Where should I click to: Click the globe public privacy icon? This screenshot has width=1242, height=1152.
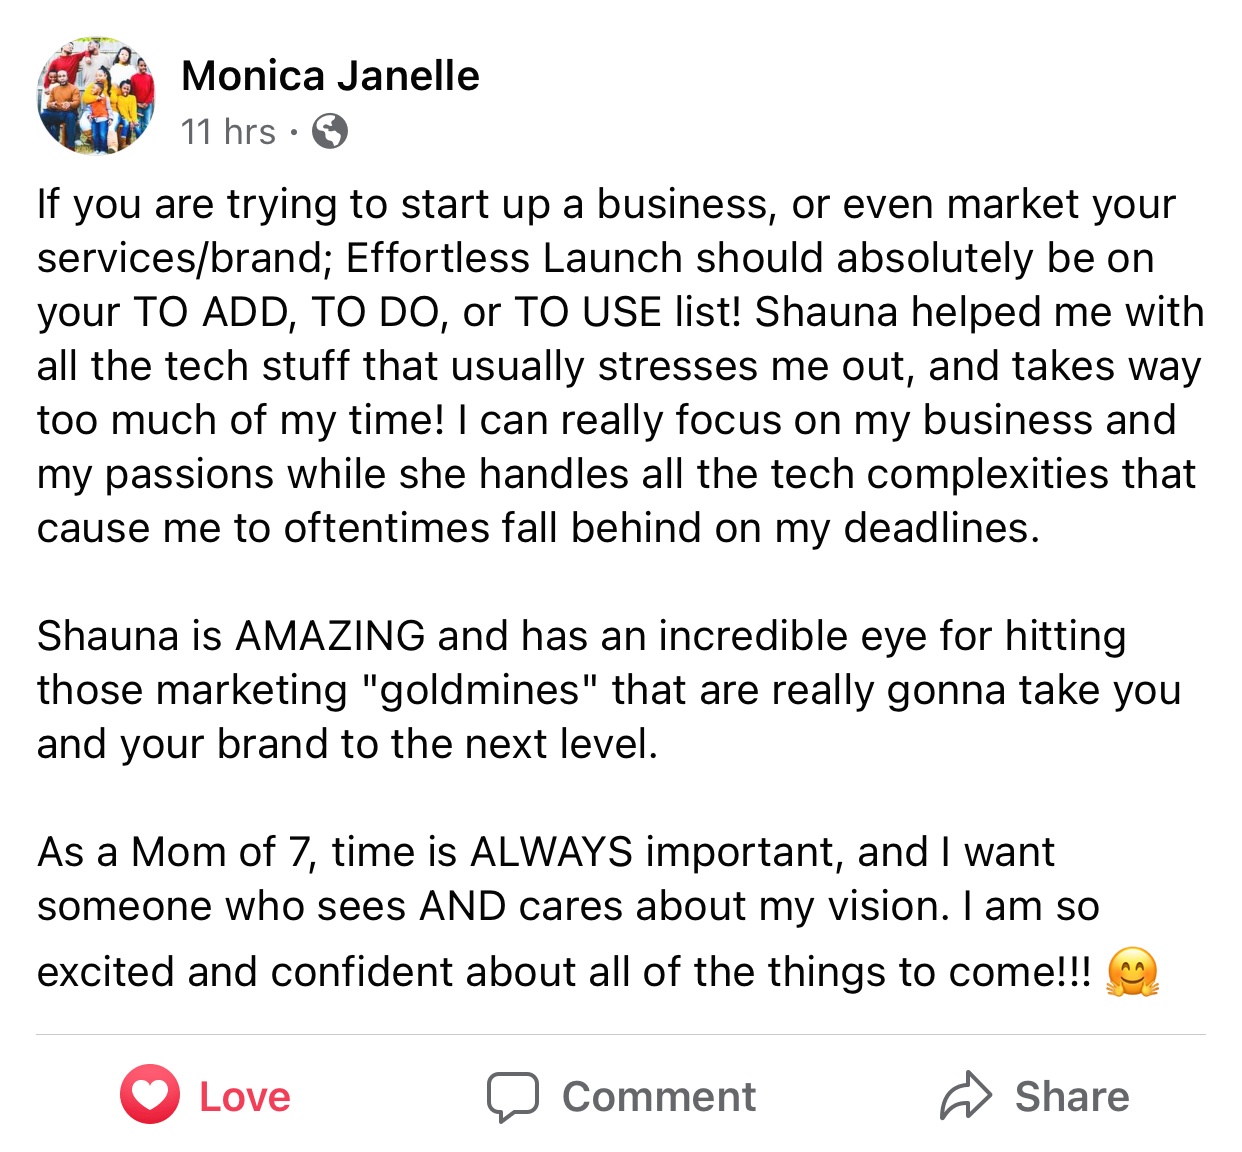[330, 131]
